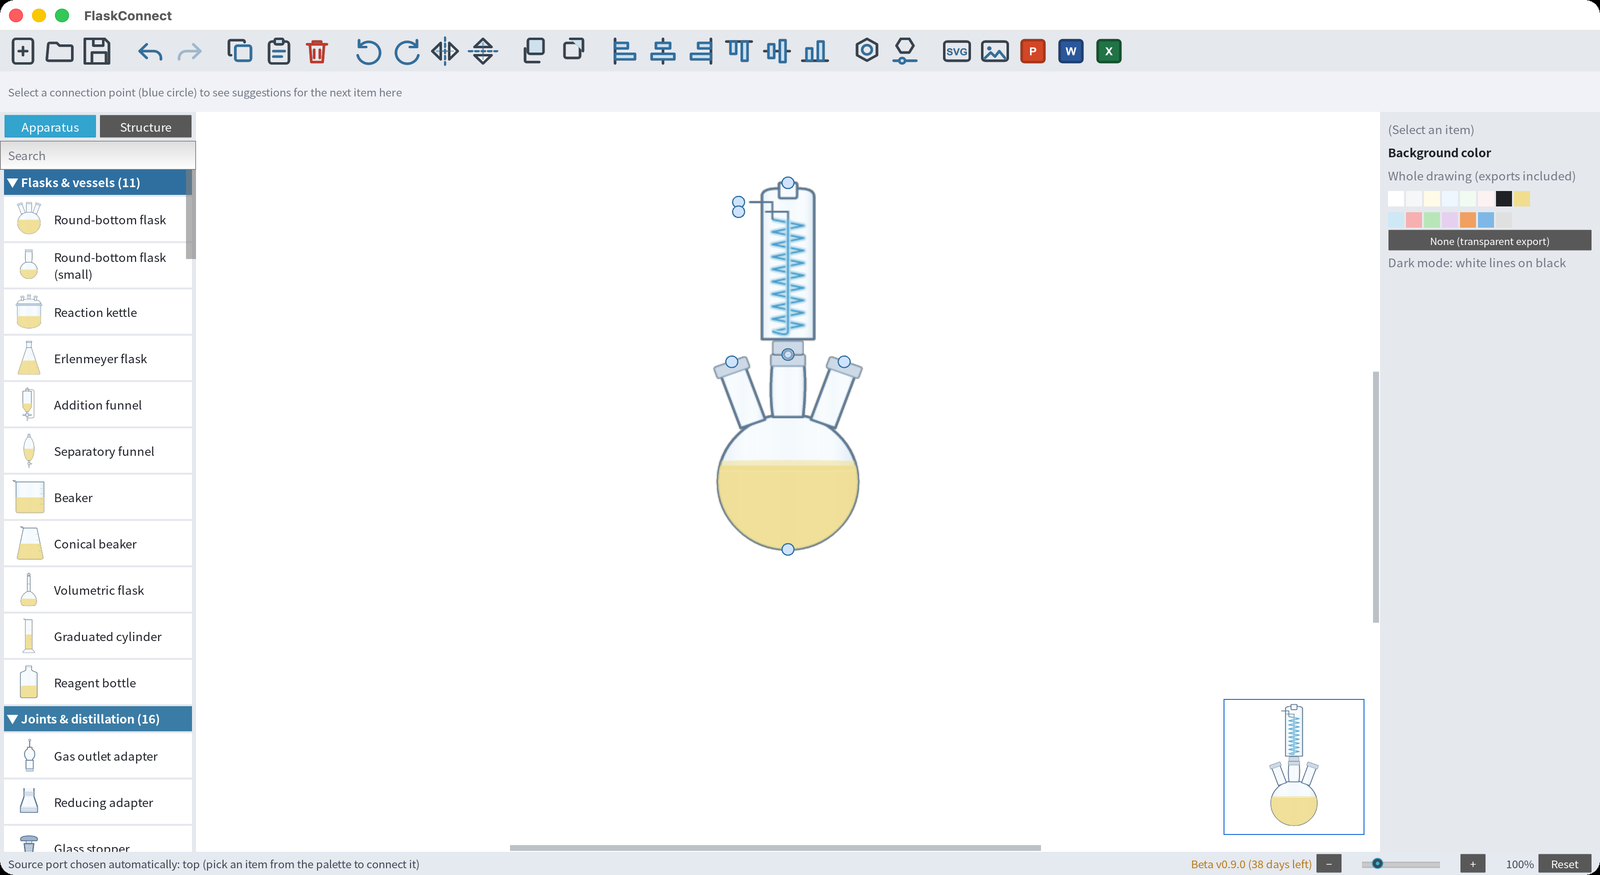
Task: Align items to vertical middle
Action: pyautogui.click(x=777, y=51)
